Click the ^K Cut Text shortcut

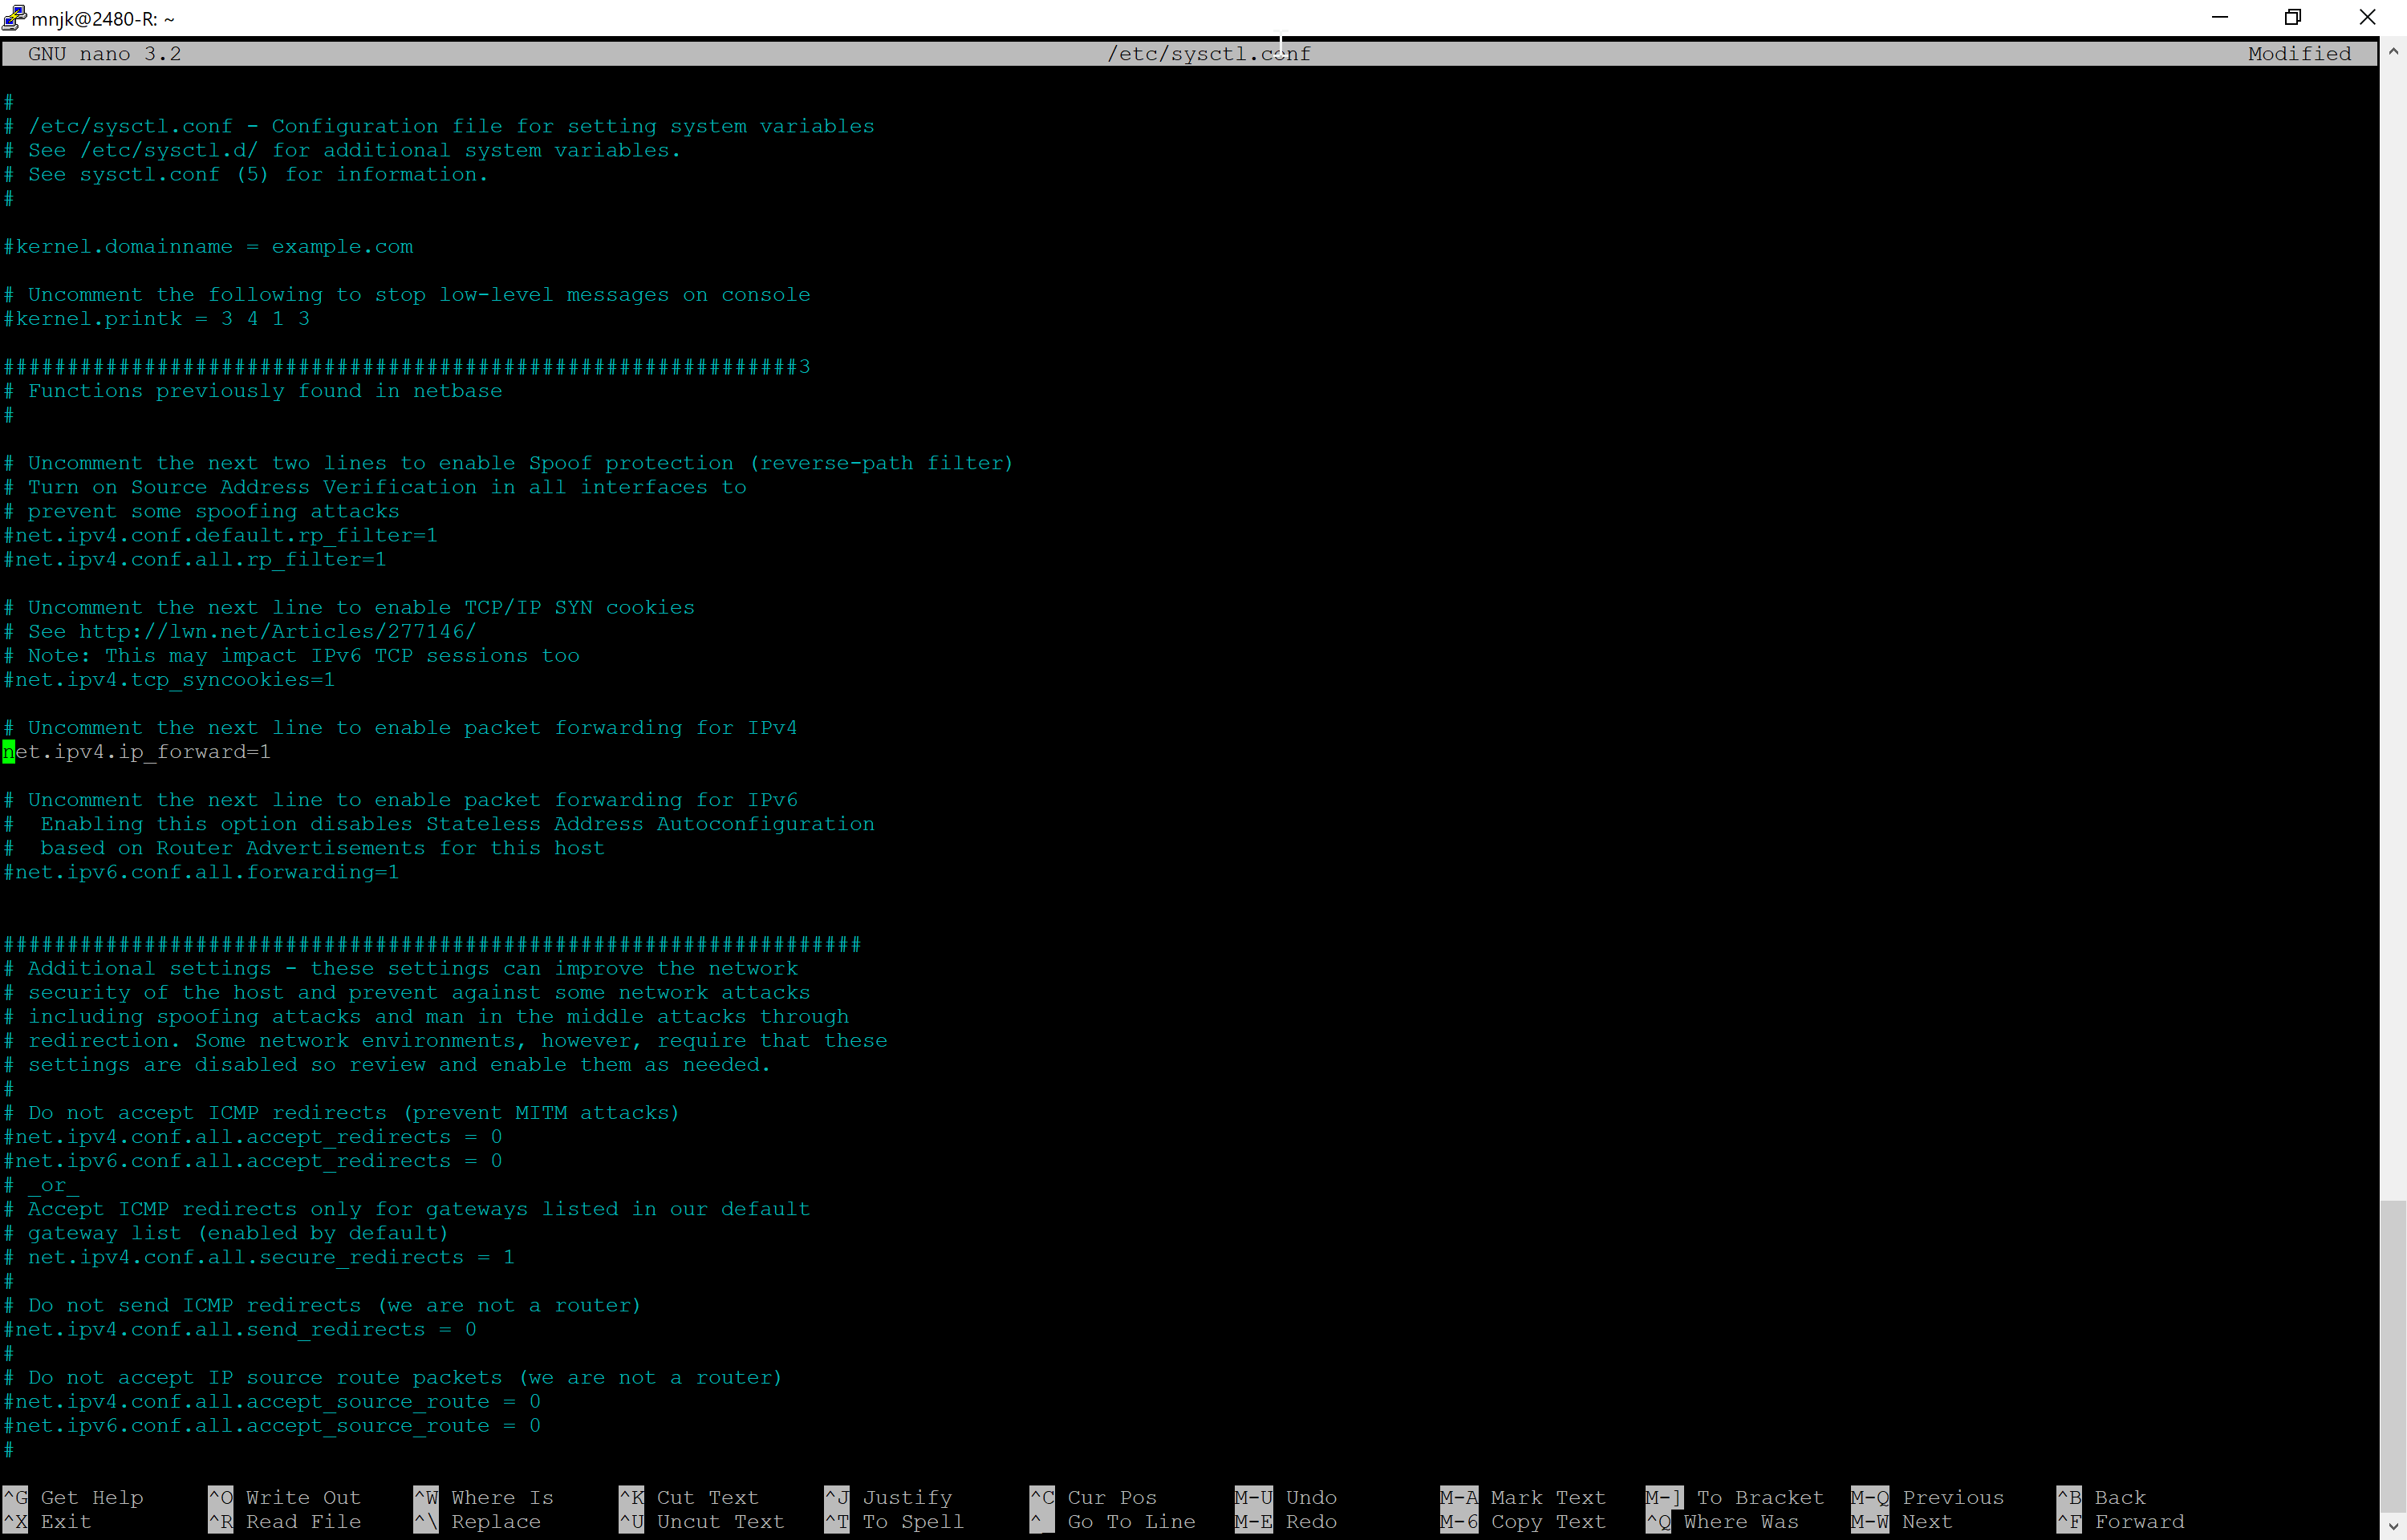(x=688, y=1497)
